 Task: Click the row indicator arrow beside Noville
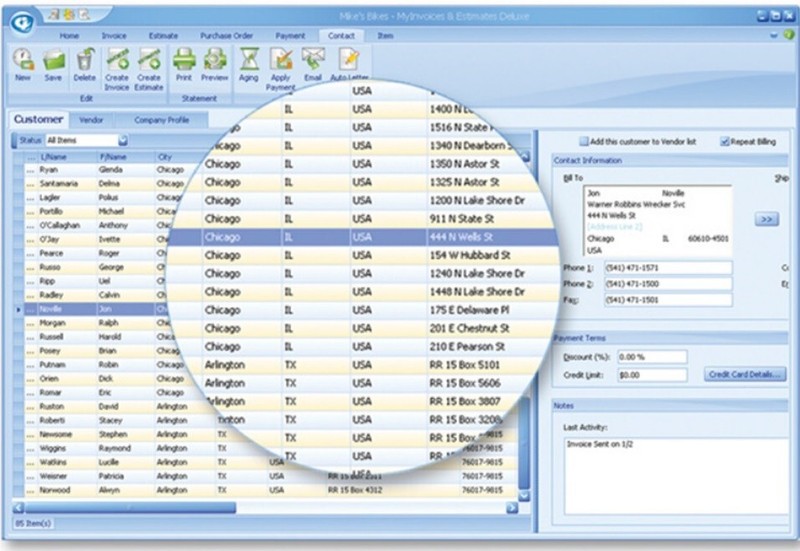[x=19, y=309]
